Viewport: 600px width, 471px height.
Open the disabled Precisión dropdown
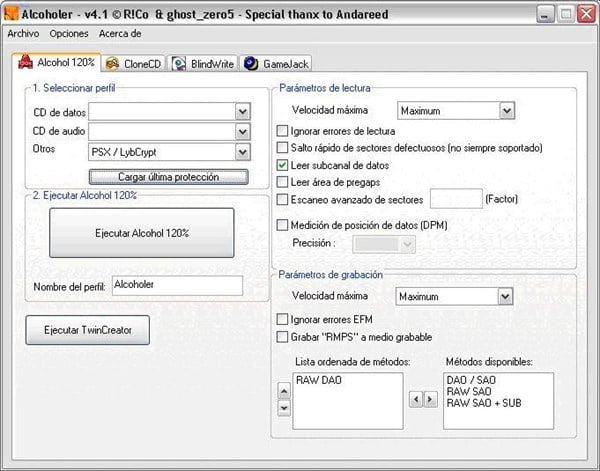(408, 244)
